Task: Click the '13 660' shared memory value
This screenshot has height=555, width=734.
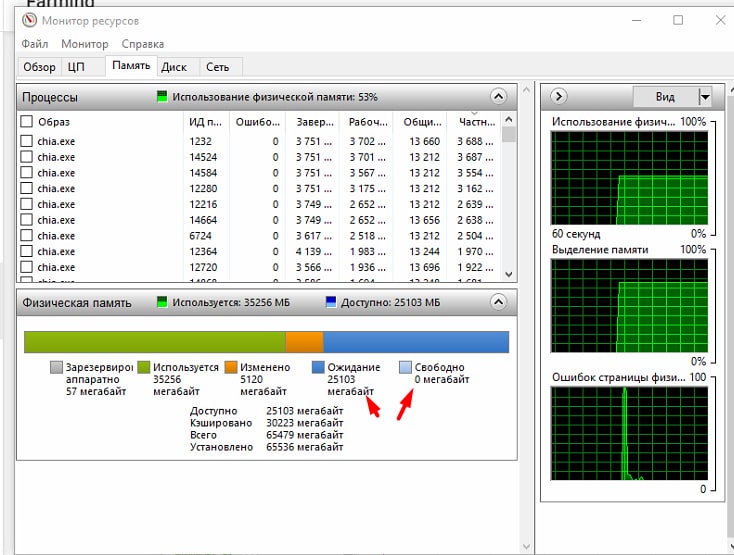Action: 425,141
